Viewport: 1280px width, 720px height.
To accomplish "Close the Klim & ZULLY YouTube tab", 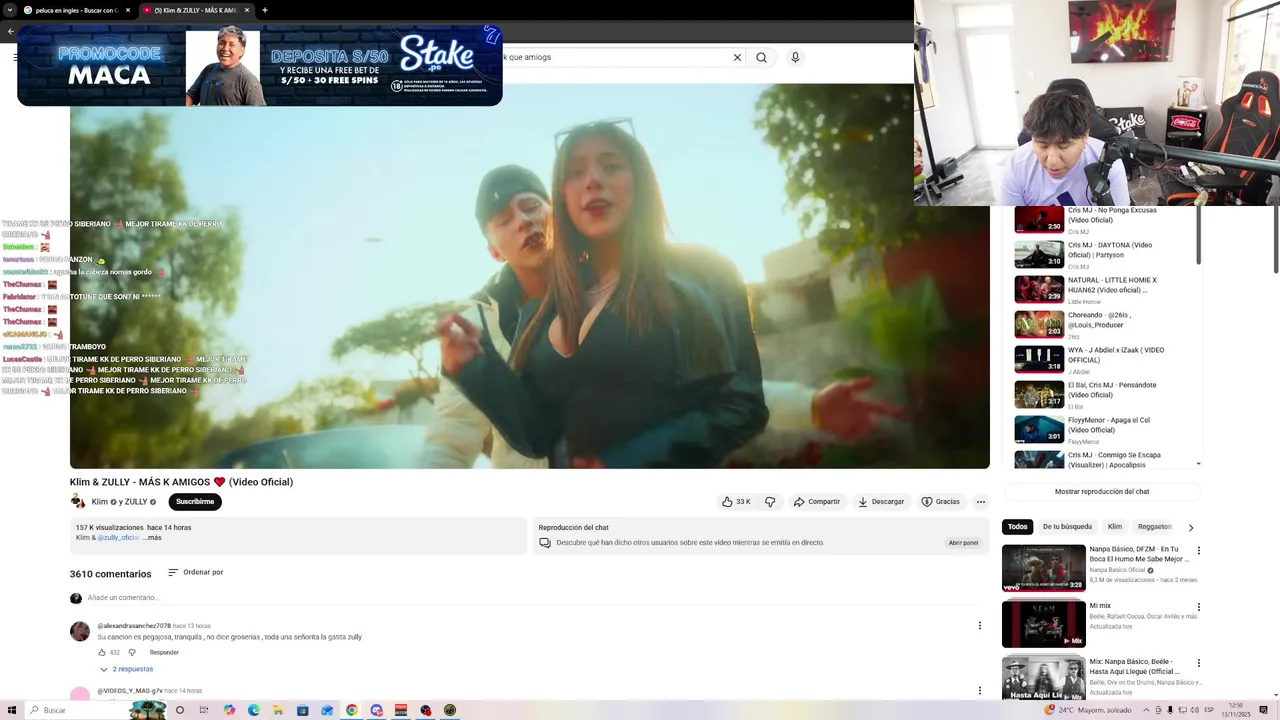I will [x=247, y=10].
